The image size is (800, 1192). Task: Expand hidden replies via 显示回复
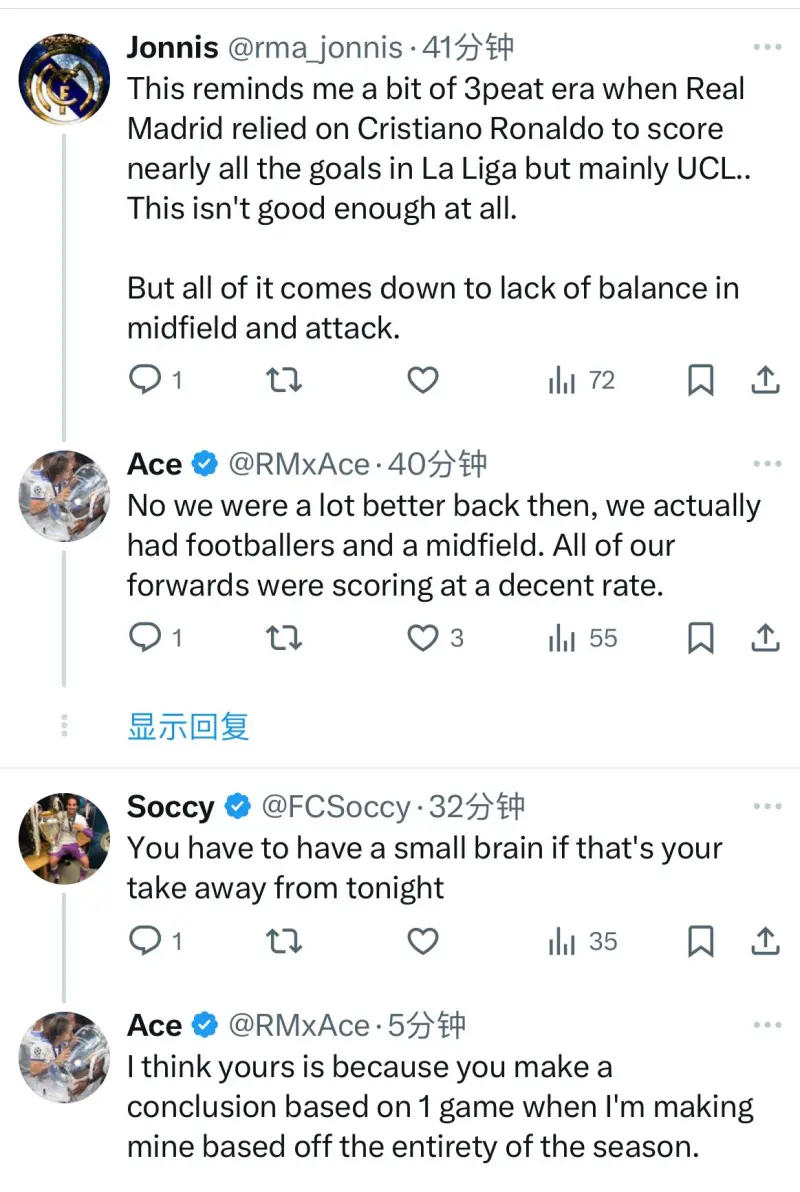[188, 726]
